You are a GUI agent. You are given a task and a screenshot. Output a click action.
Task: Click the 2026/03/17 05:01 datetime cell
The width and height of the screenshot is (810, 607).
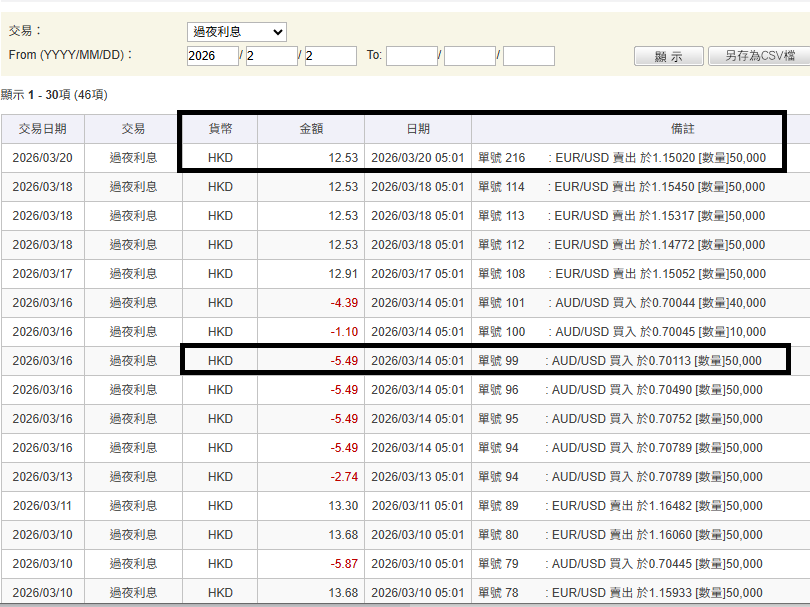tap(418, 274)
